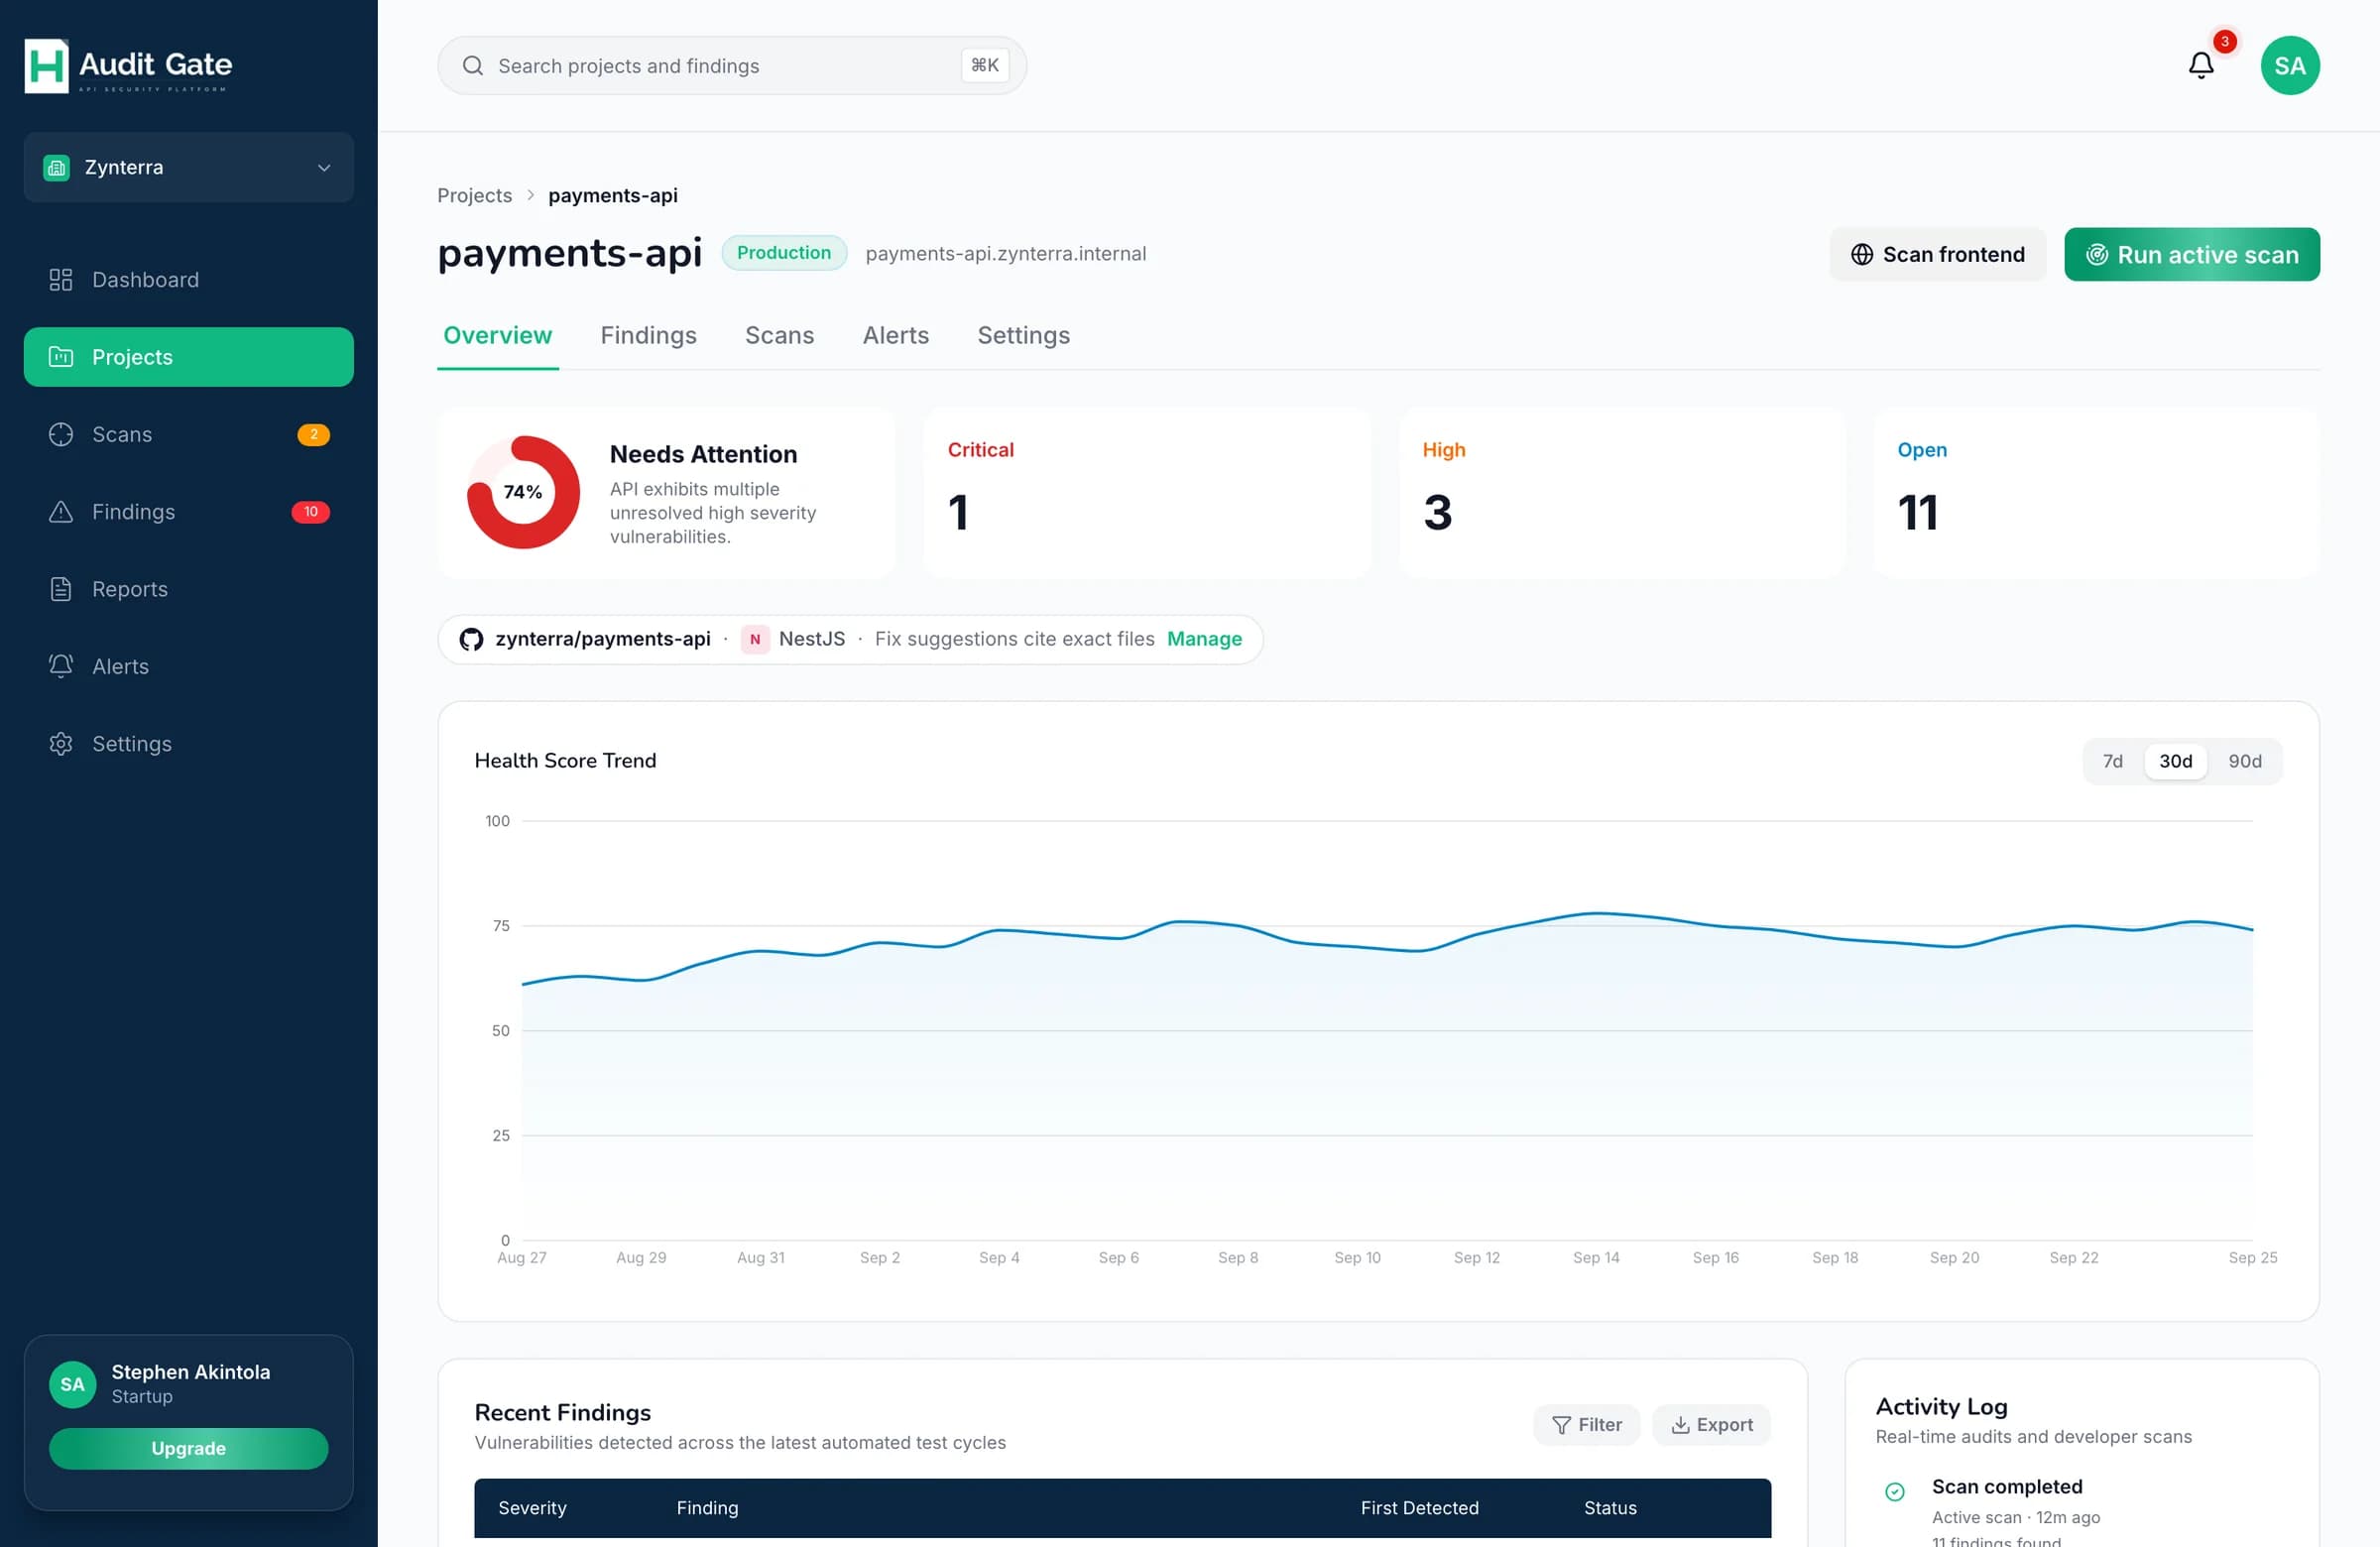Click the GitHub repository icon
This screenshot has width=2380, height=1547.
tap(471, 639)
